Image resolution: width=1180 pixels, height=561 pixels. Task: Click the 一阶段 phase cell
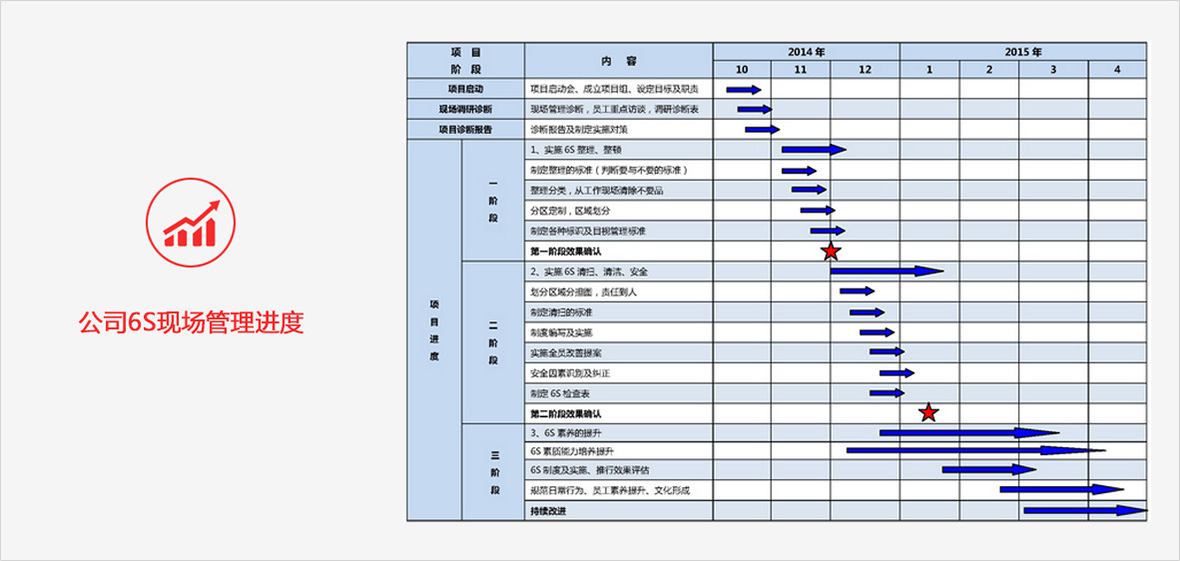[492, 200]
